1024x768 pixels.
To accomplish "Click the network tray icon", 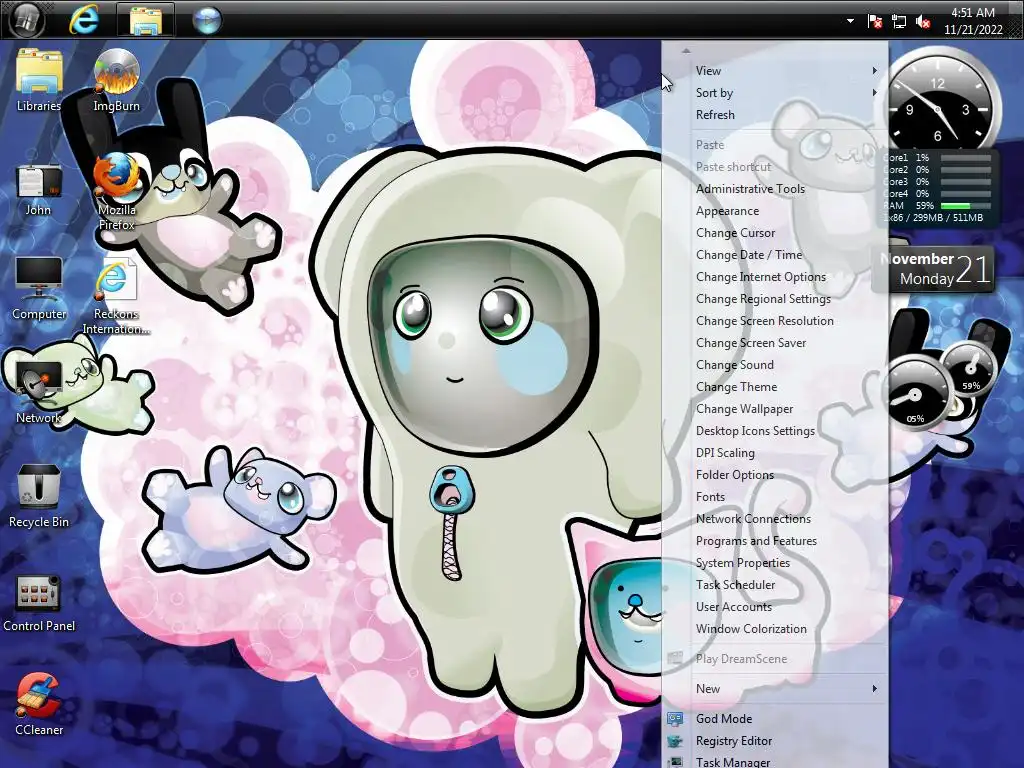I will [899, 22].
